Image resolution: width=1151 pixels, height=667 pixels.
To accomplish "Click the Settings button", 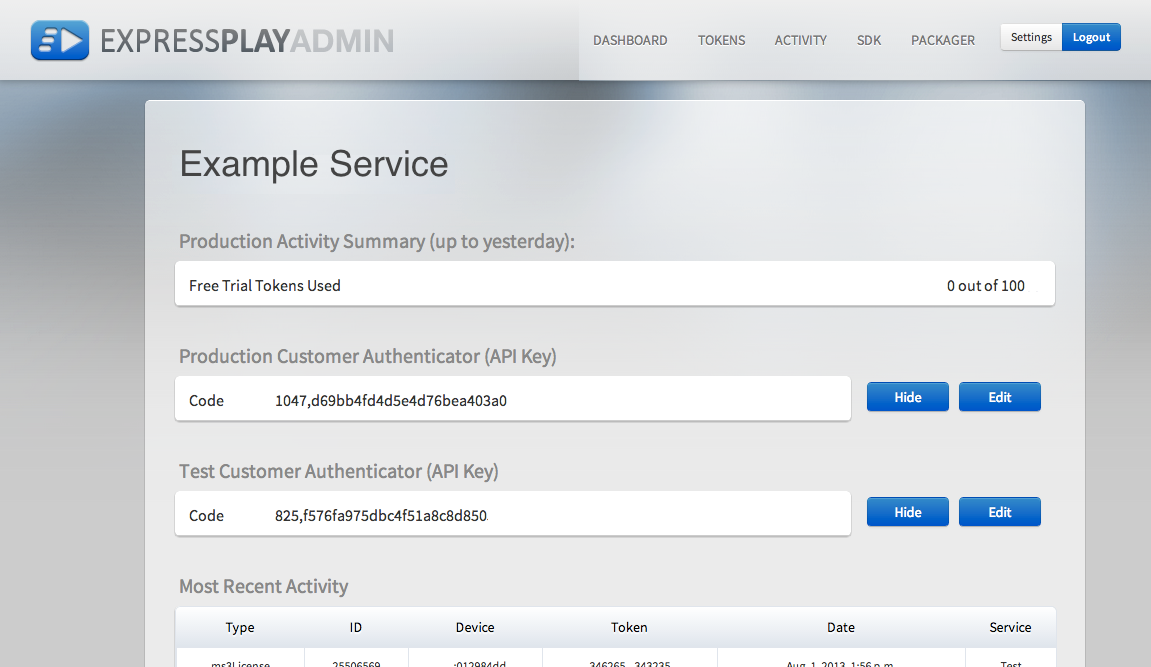I will (1031, 37).
